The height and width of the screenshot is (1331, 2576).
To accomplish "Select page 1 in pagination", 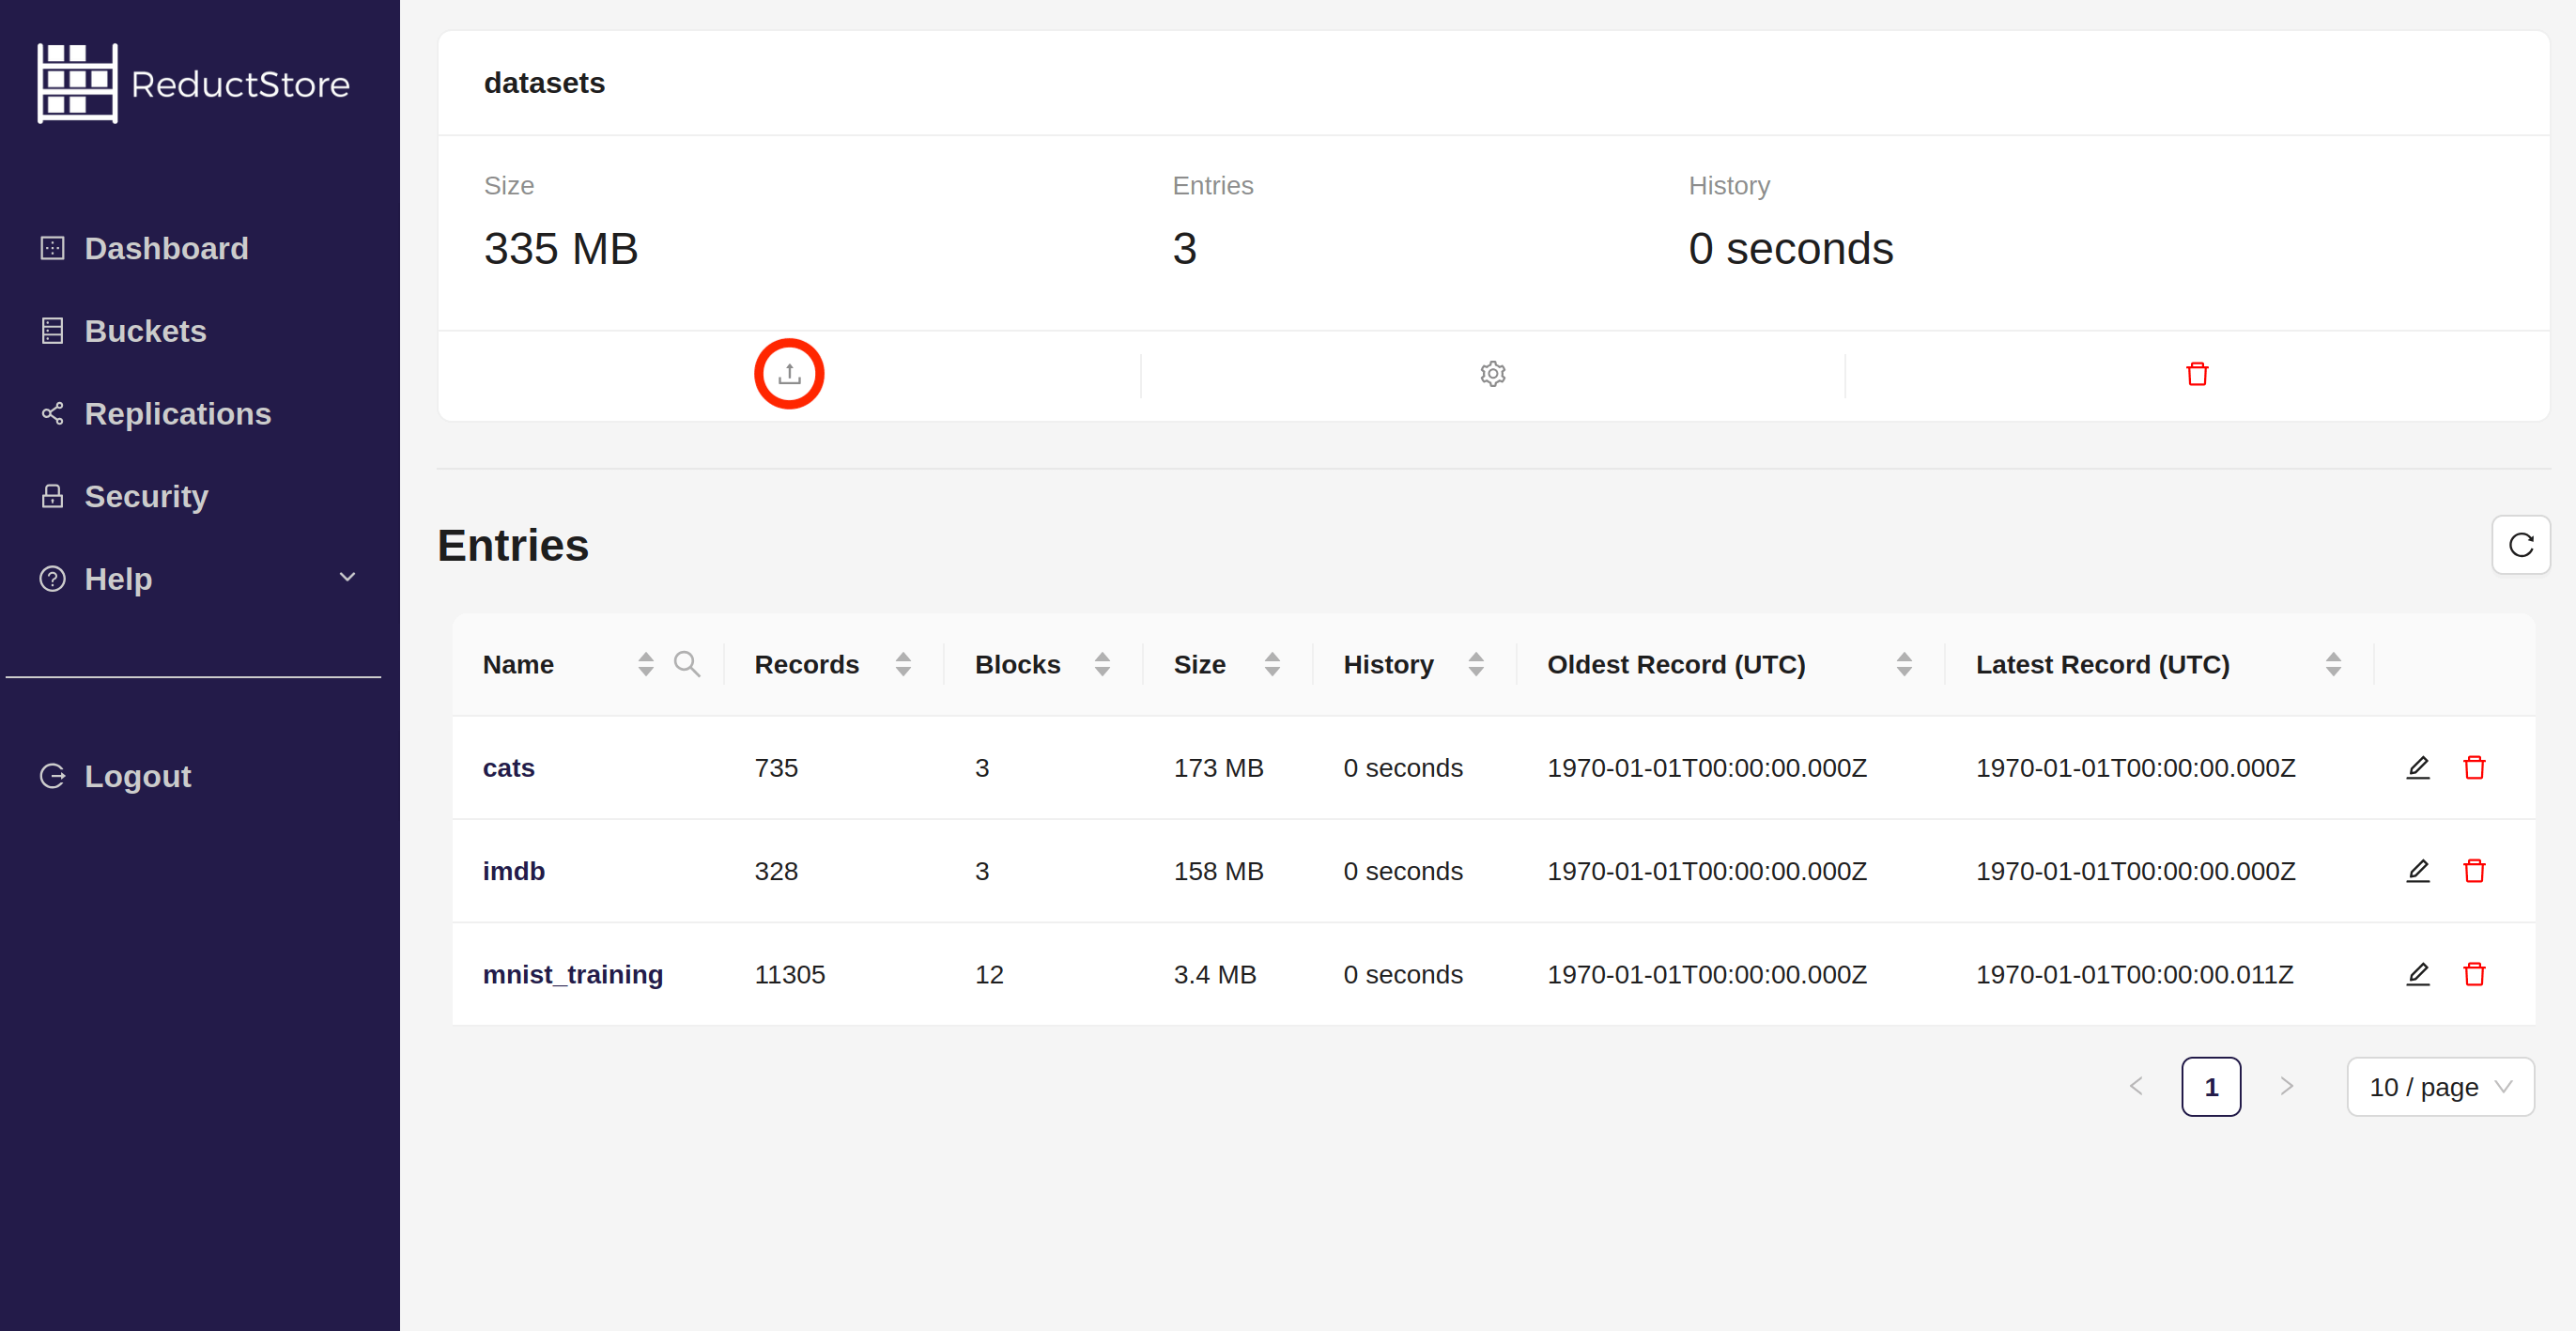I will click(x=2210, y=1087).
